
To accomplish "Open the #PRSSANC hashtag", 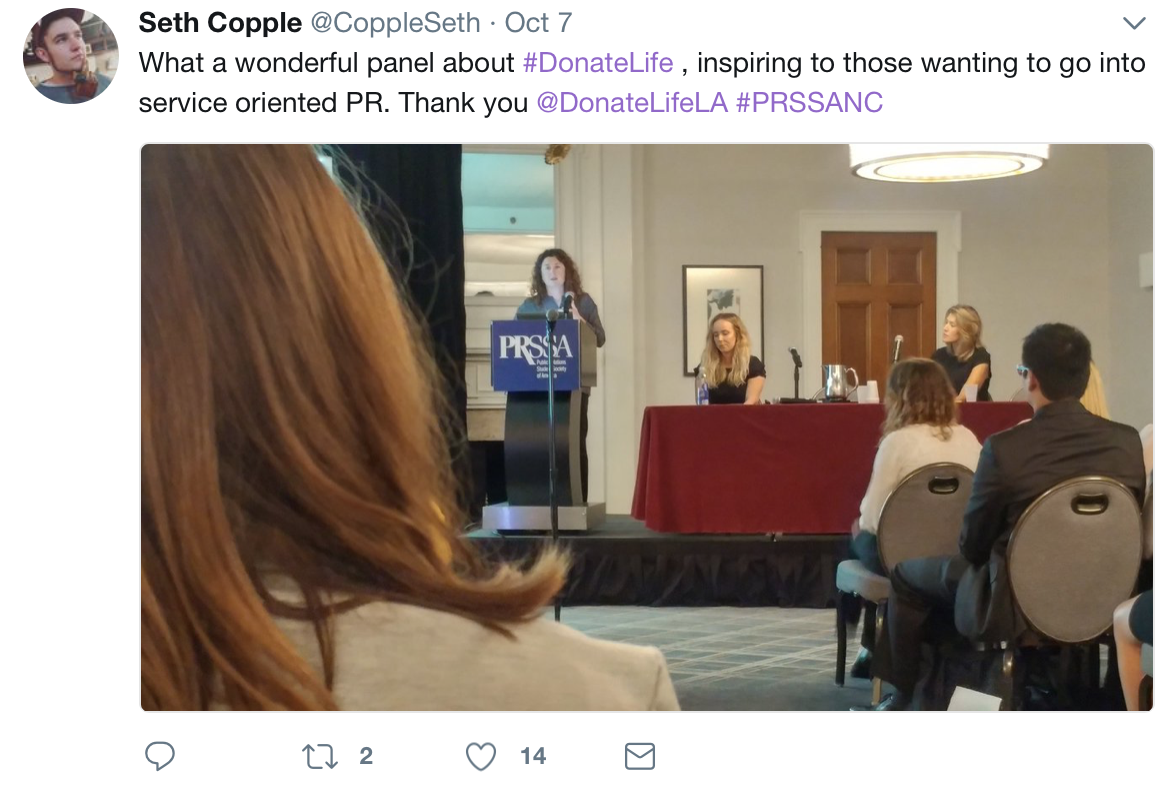I will click(809, 102).
